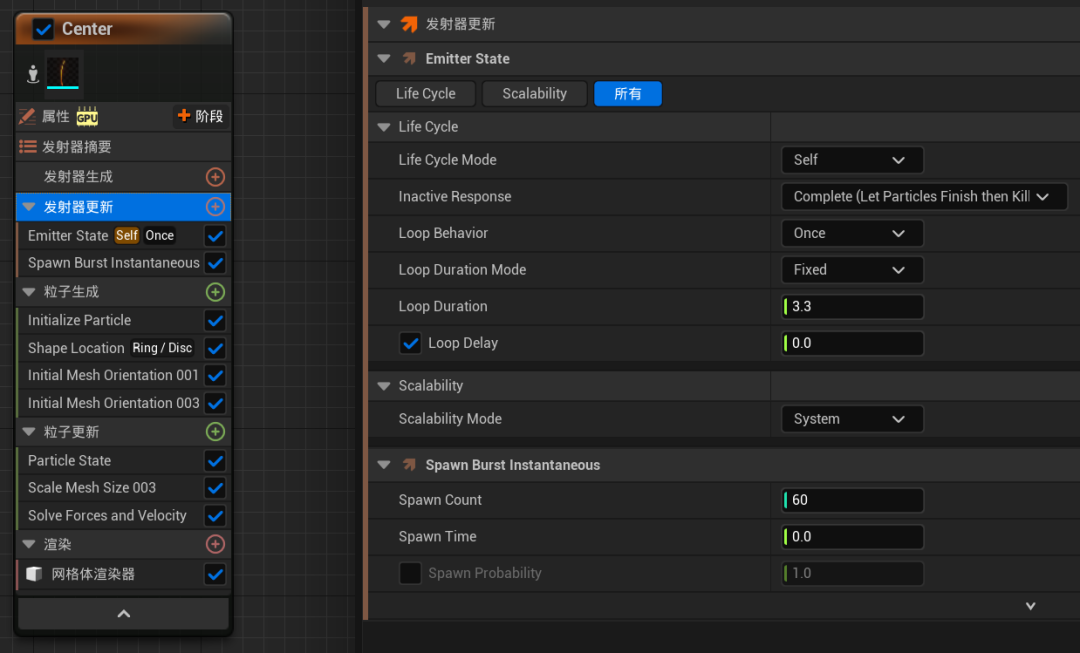This screenshot has height=653, width=1080.
Task: Select the 所有 filter tab
Action: tap(627, 94)
